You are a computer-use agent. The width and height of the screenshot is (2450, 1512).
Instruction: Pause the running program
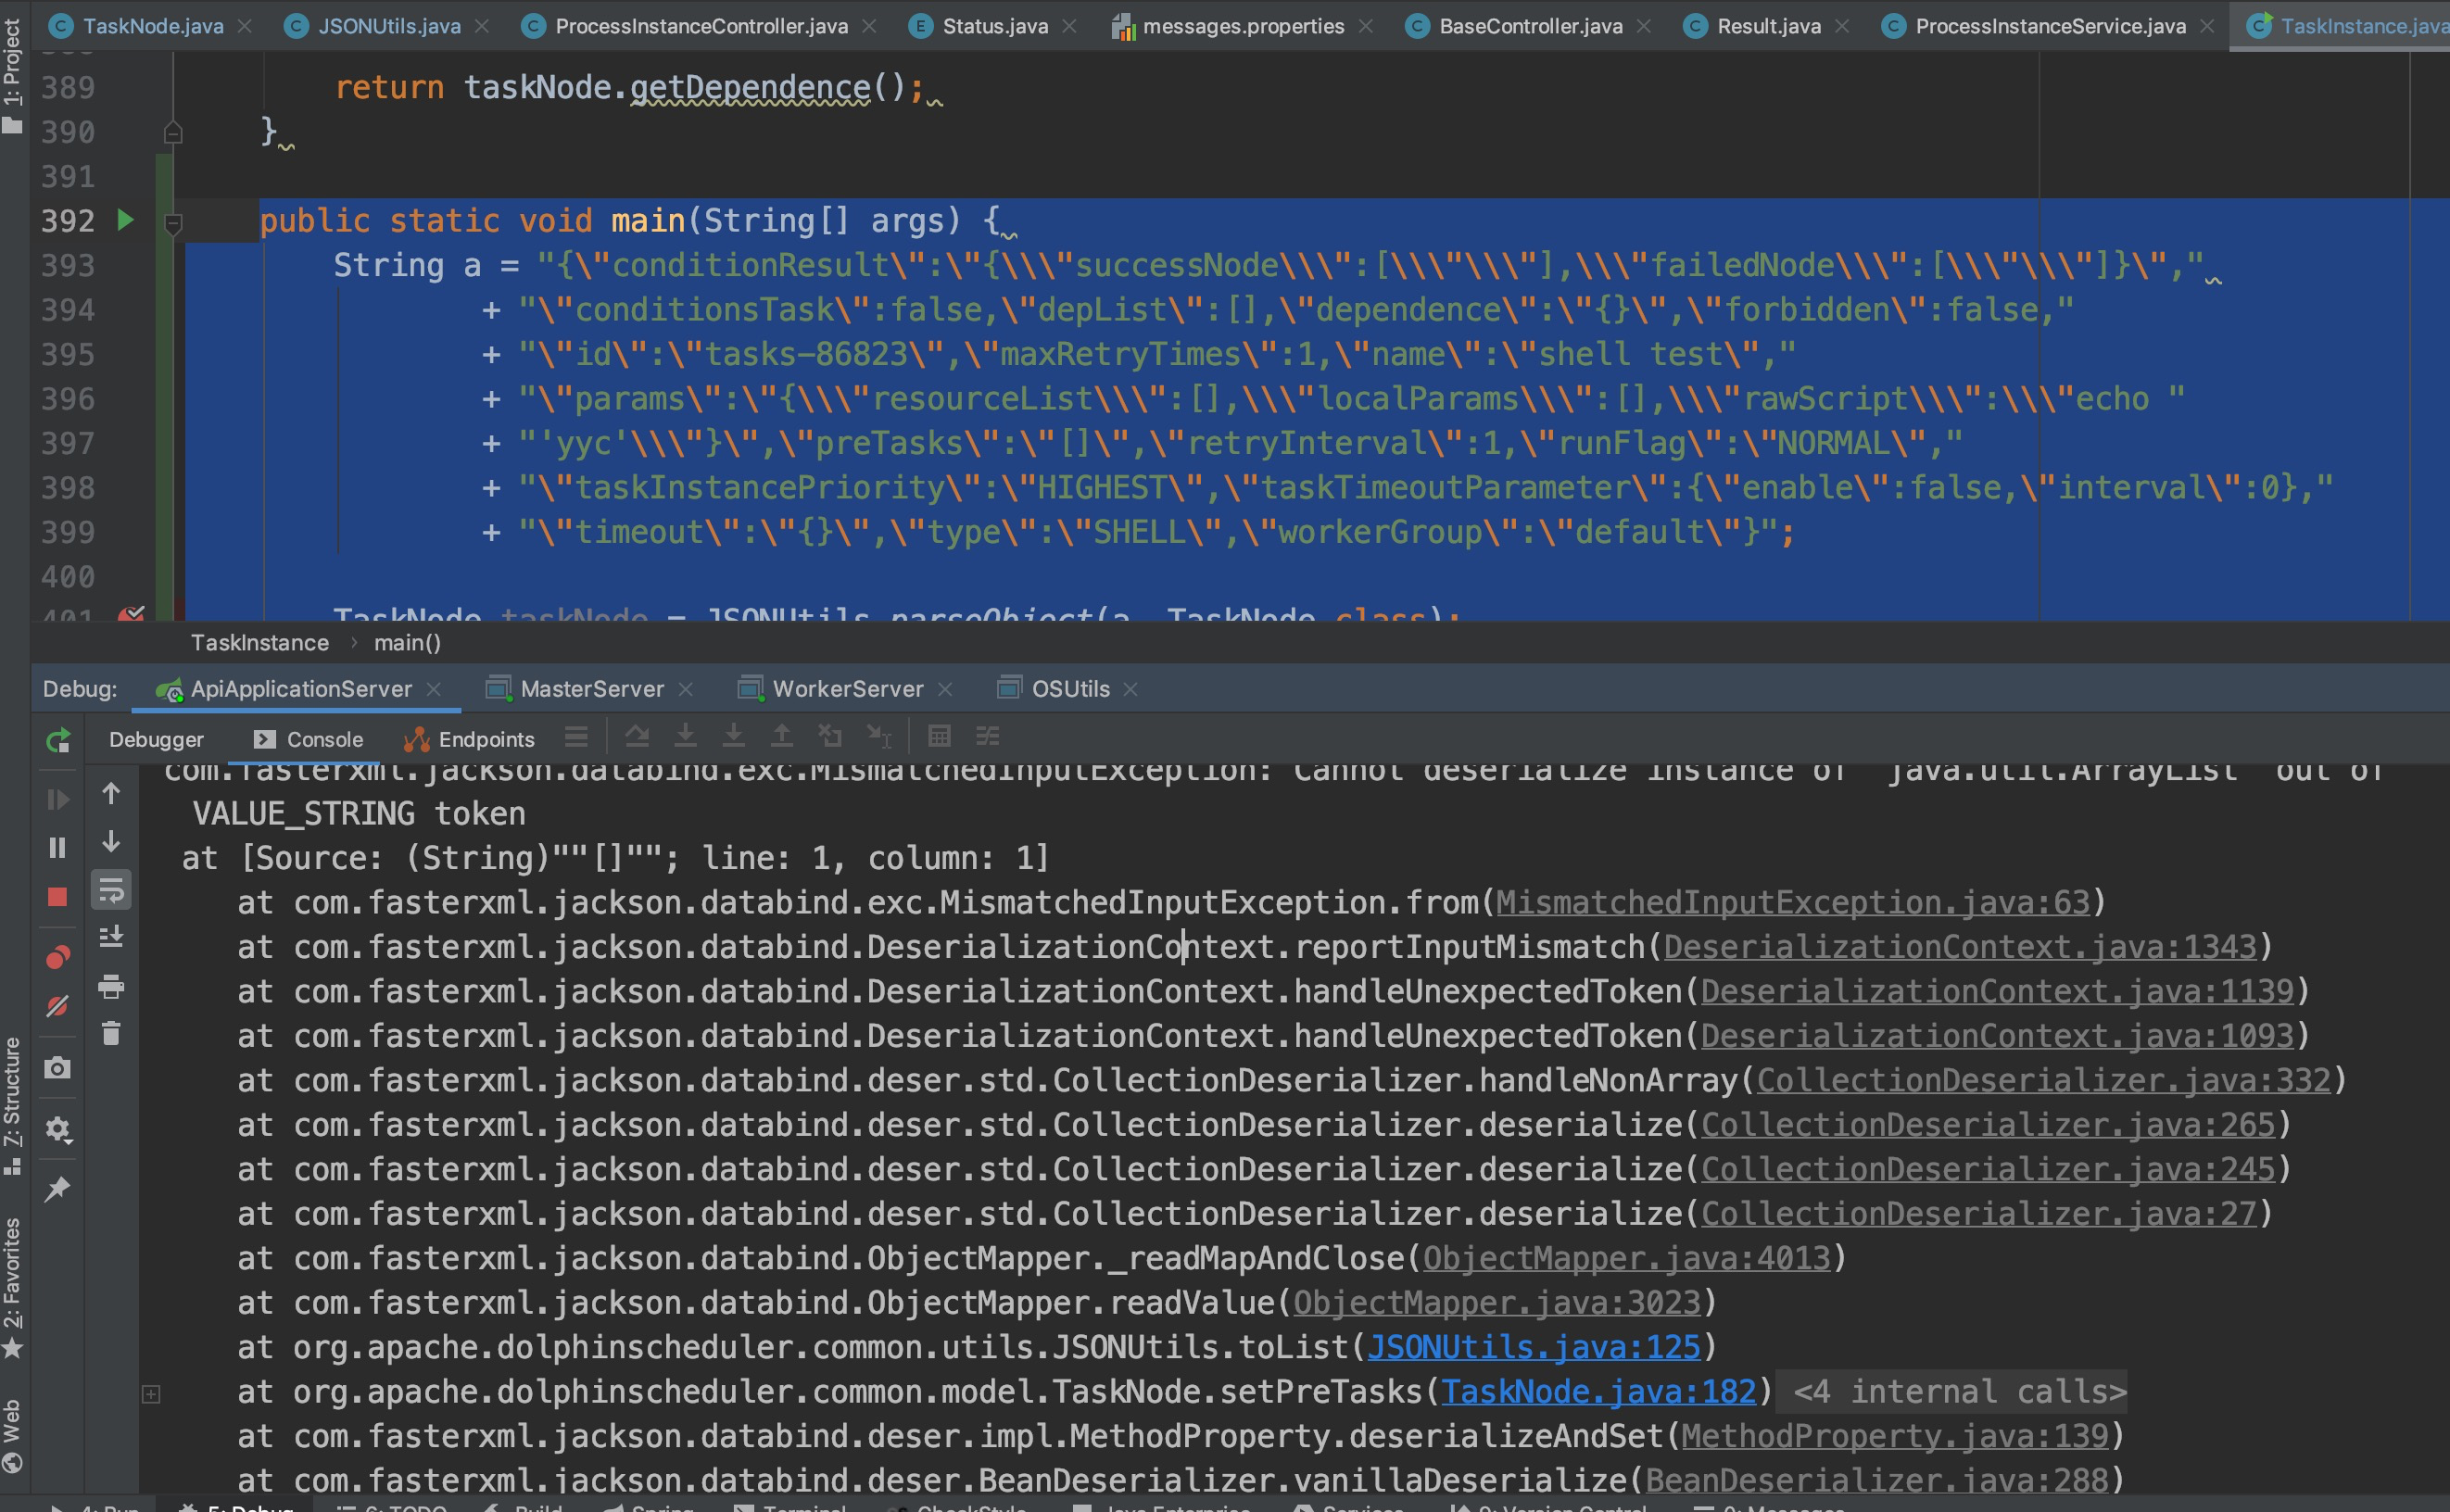click(x=58, y=848)
